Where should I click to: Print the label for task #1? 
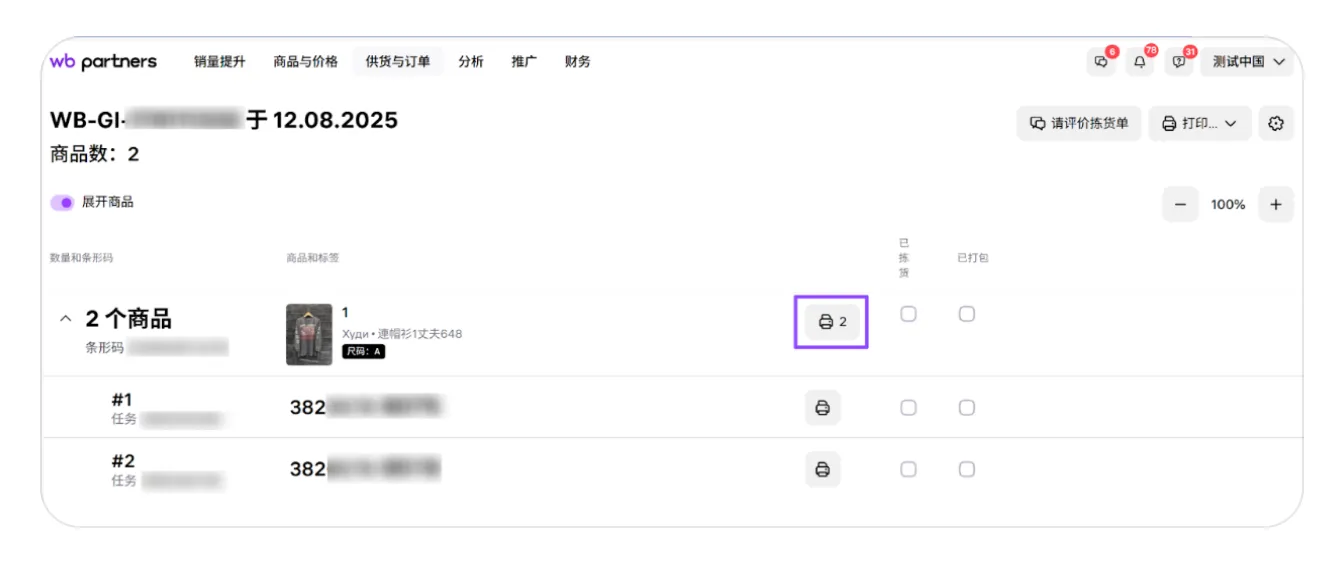823,408
